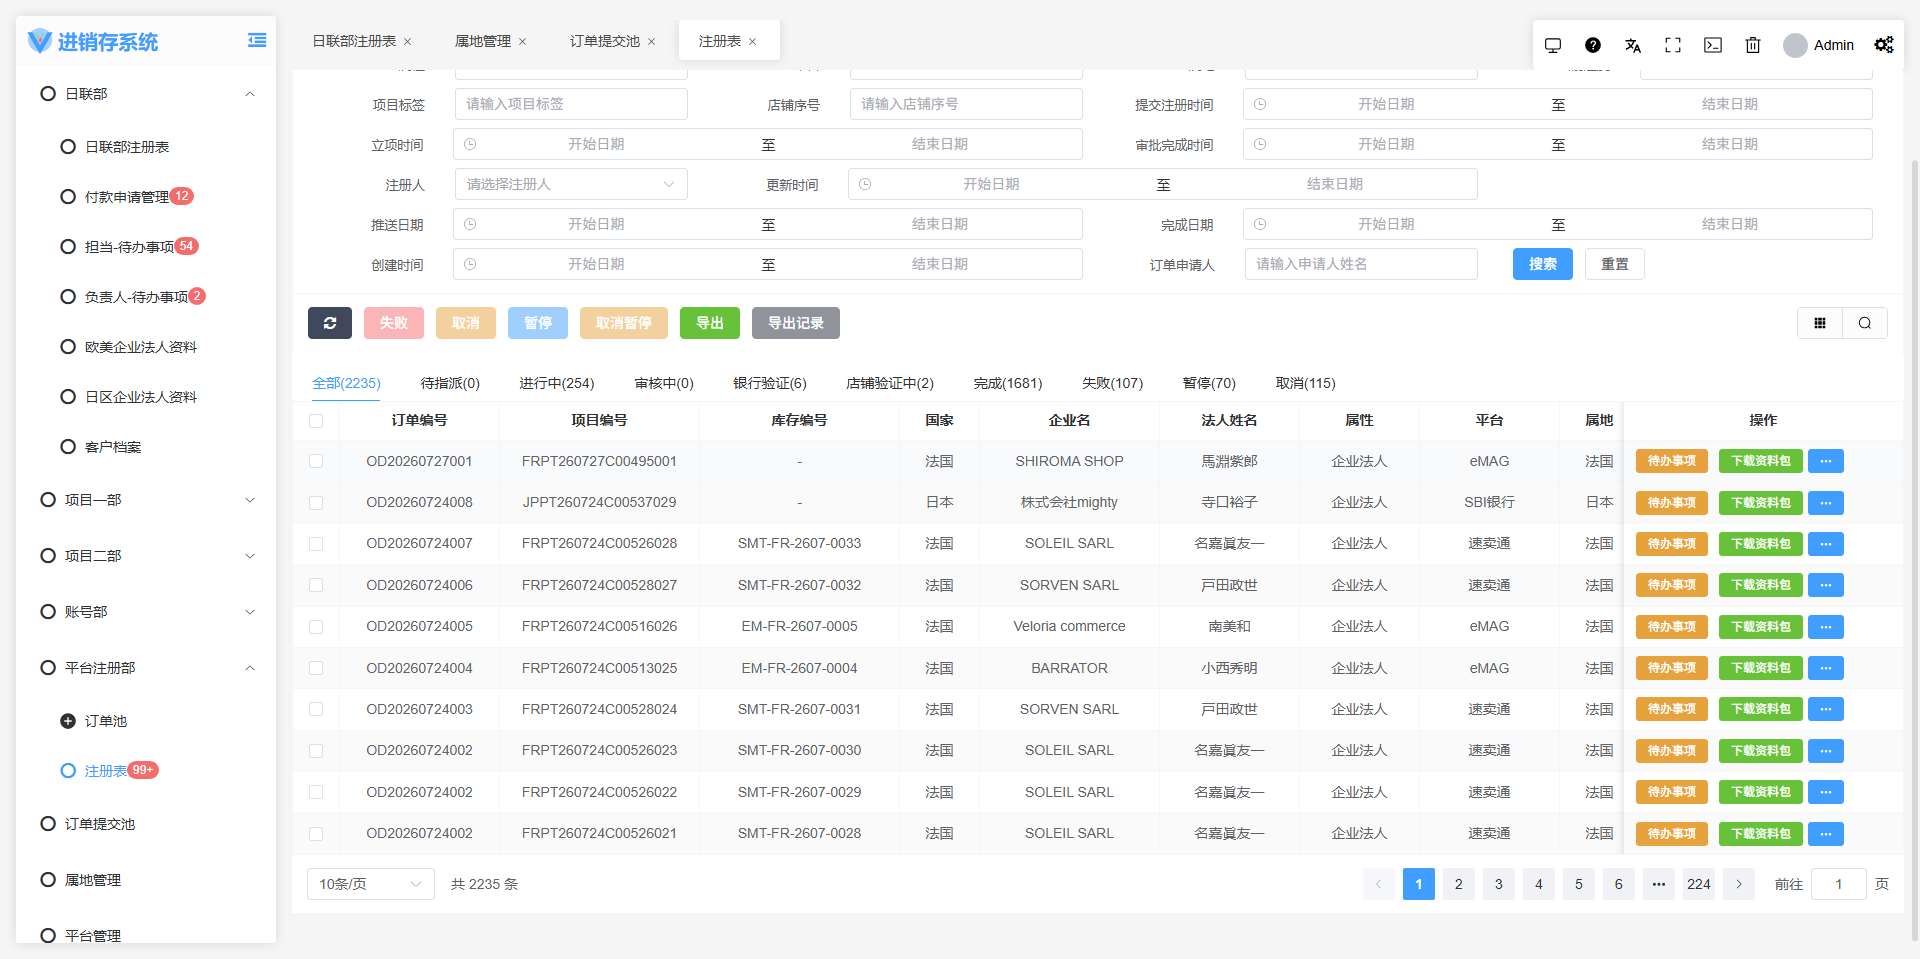
Task: Switch to the 取消(115) status tab
Action: click(1306, 383)
